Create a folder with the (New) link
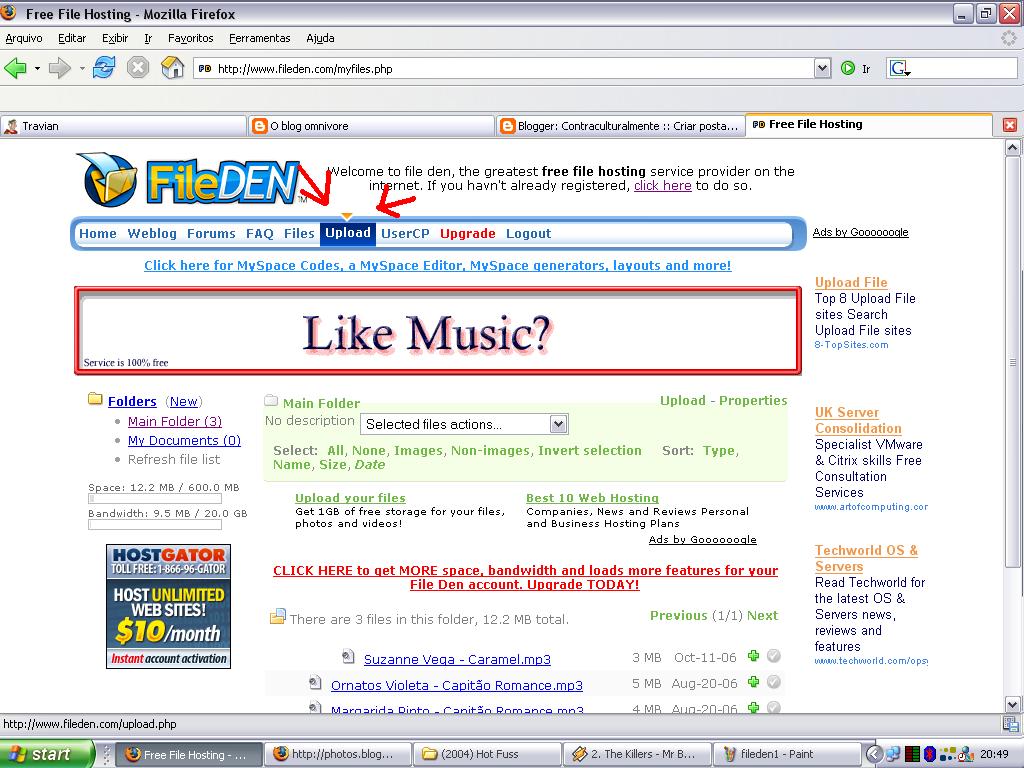 pyautogui.click(x=184, y=402)
